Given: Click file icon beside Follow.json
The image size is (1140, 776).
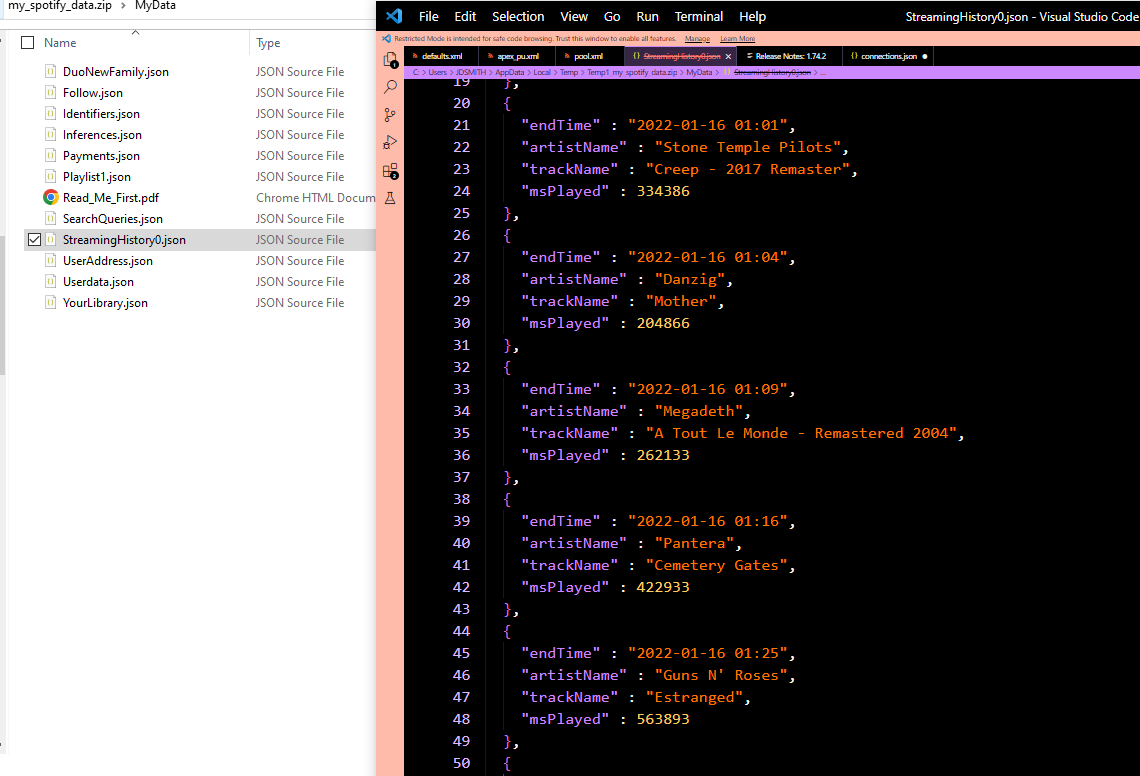Looking at the screenshot, I should [x=50, y=92].
